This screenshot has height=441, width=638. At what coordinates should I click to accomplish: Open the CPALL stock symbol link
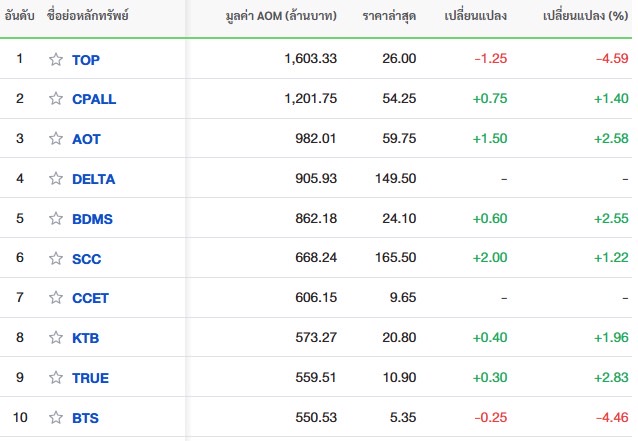coord(94,99)
